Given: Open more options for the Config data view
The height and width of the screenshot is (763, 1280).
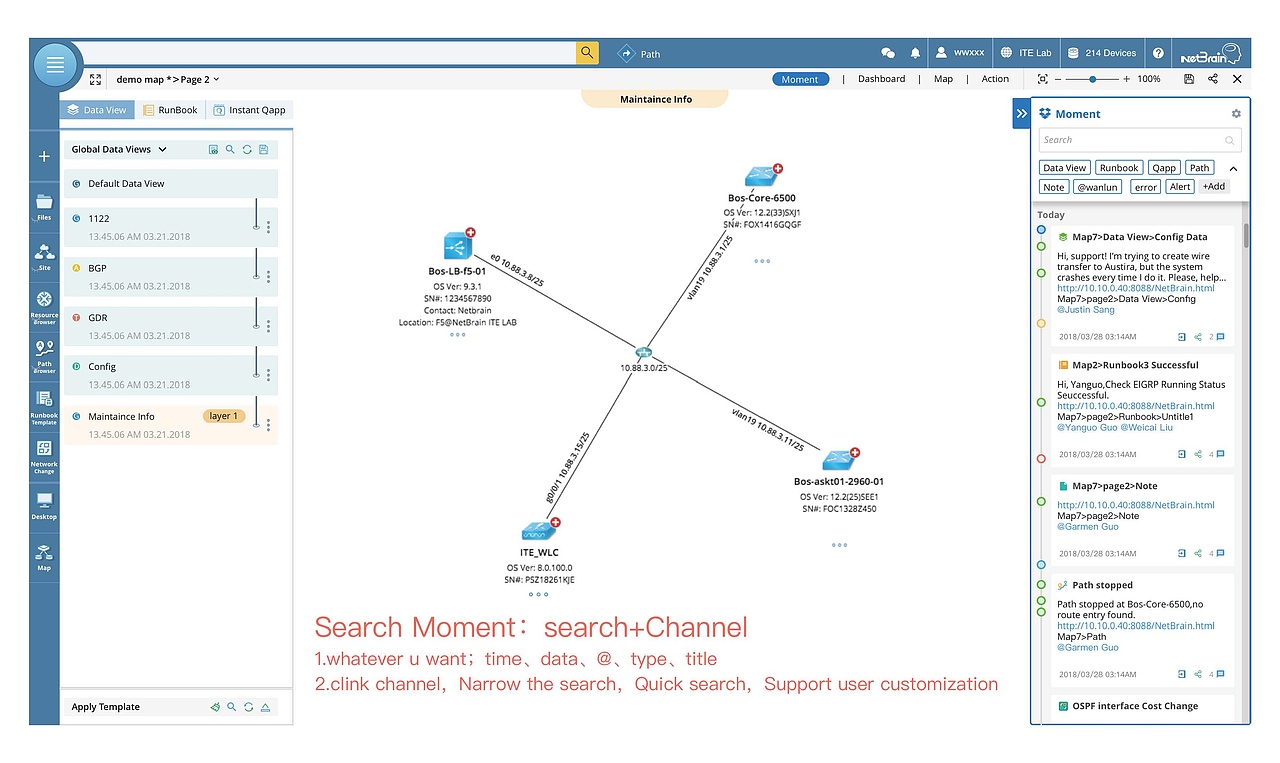Looking at the screenshot, I should pyautogui.click(x=268, y=375).
